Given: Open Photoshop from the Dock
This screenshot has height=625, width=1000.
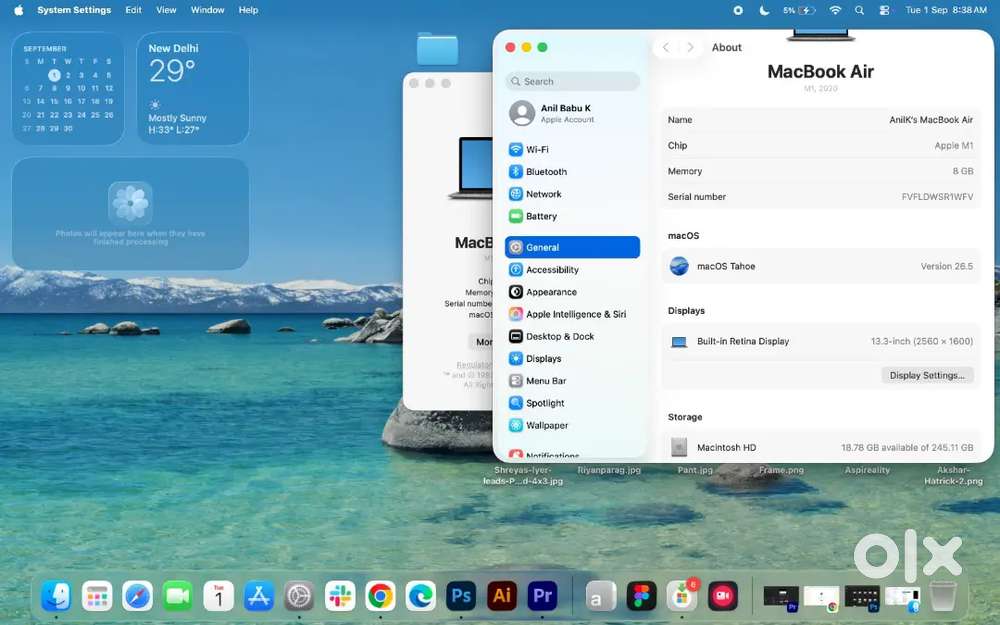Looking at the screenshot, I should [x=461, y=597].
